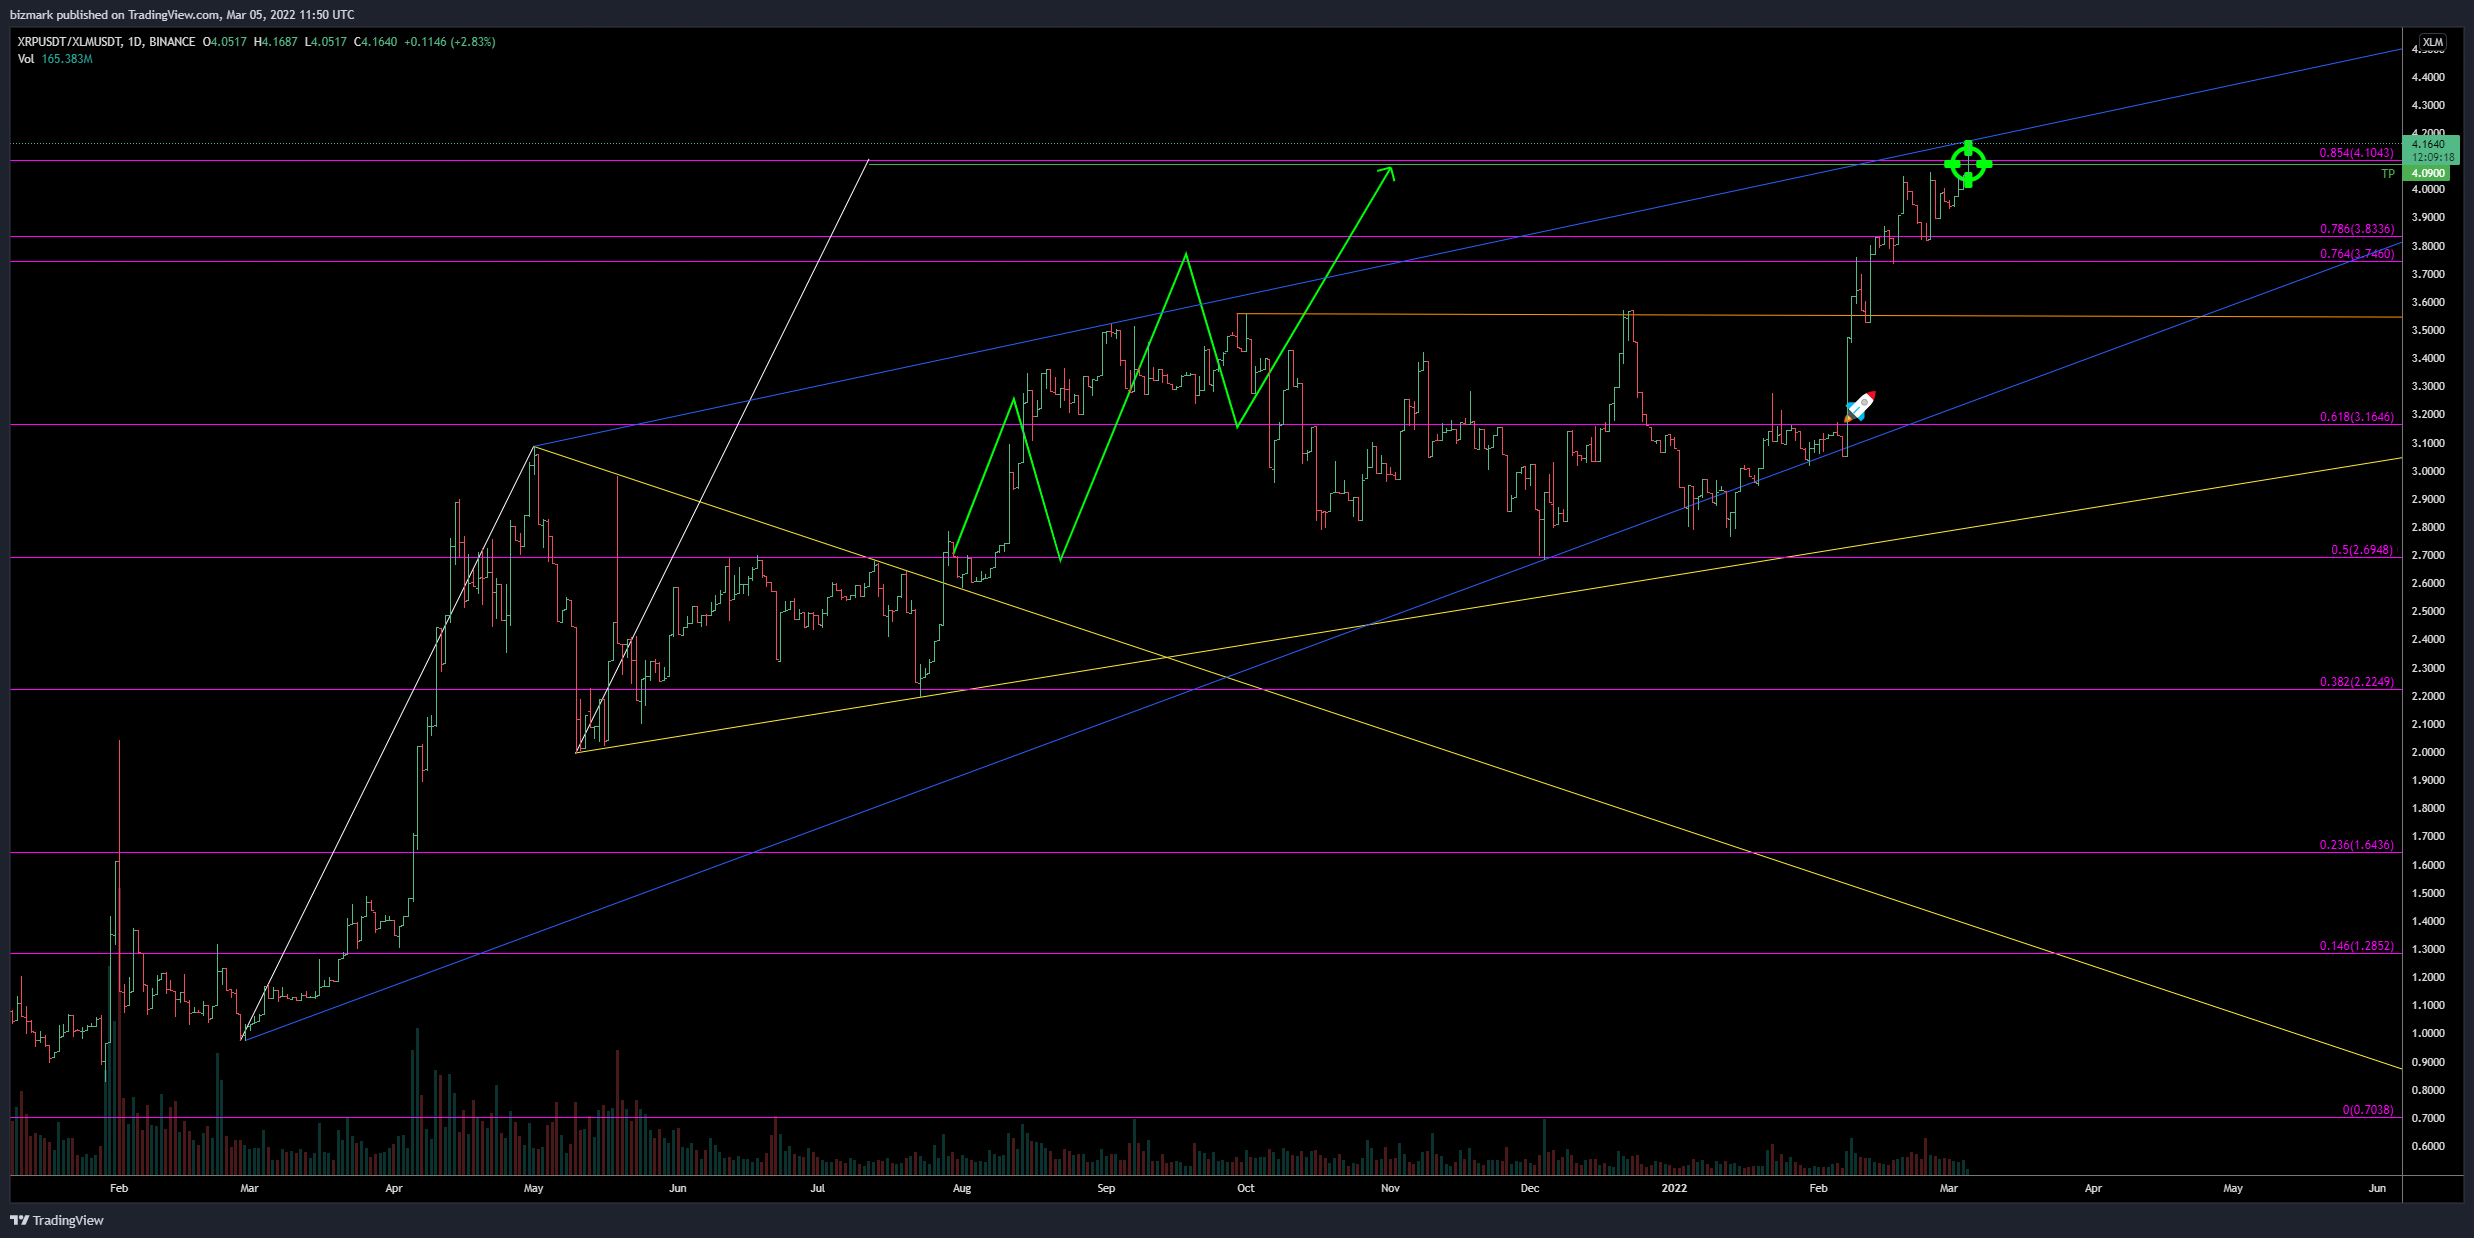Click the 3.5000 price axis tick

tap(2428, 330)
